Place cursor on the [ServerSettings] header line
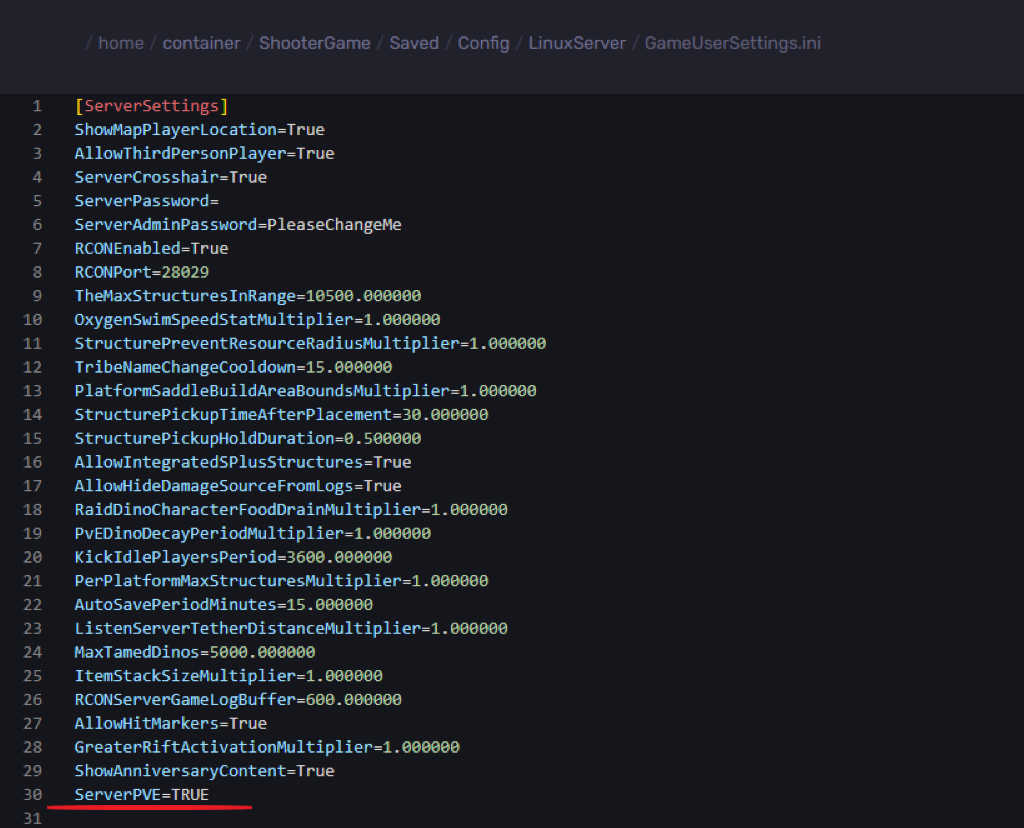 point(151,106)
